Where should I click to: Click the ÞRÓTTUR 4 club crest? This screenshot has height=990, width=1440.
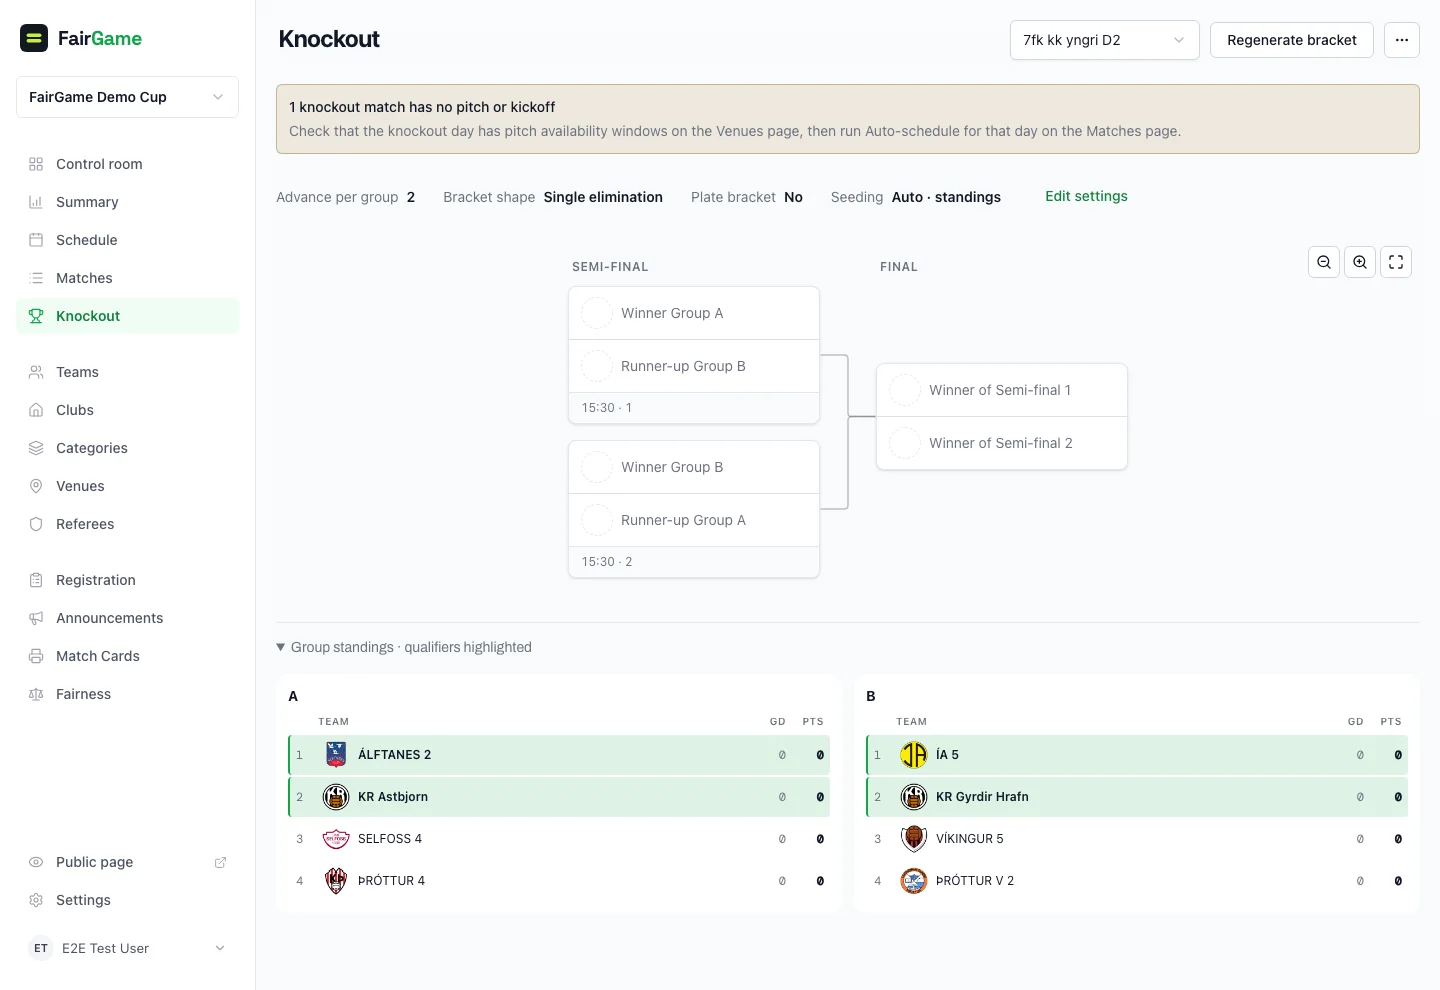click(336, 881)
